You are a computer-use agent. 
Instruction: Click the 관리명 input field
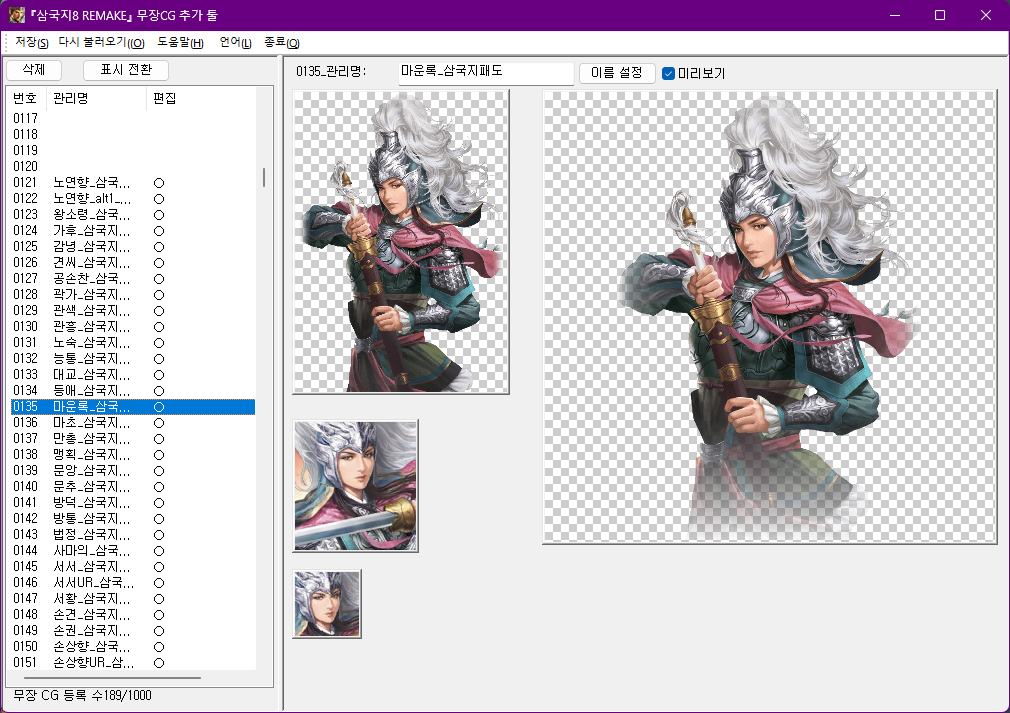(486, 72)
